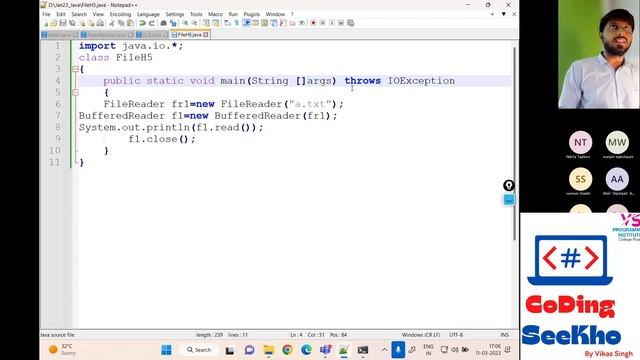Screen dimensions: 640x360
Task: Create a new file with the New icon
Action: (x=45, y=23)
